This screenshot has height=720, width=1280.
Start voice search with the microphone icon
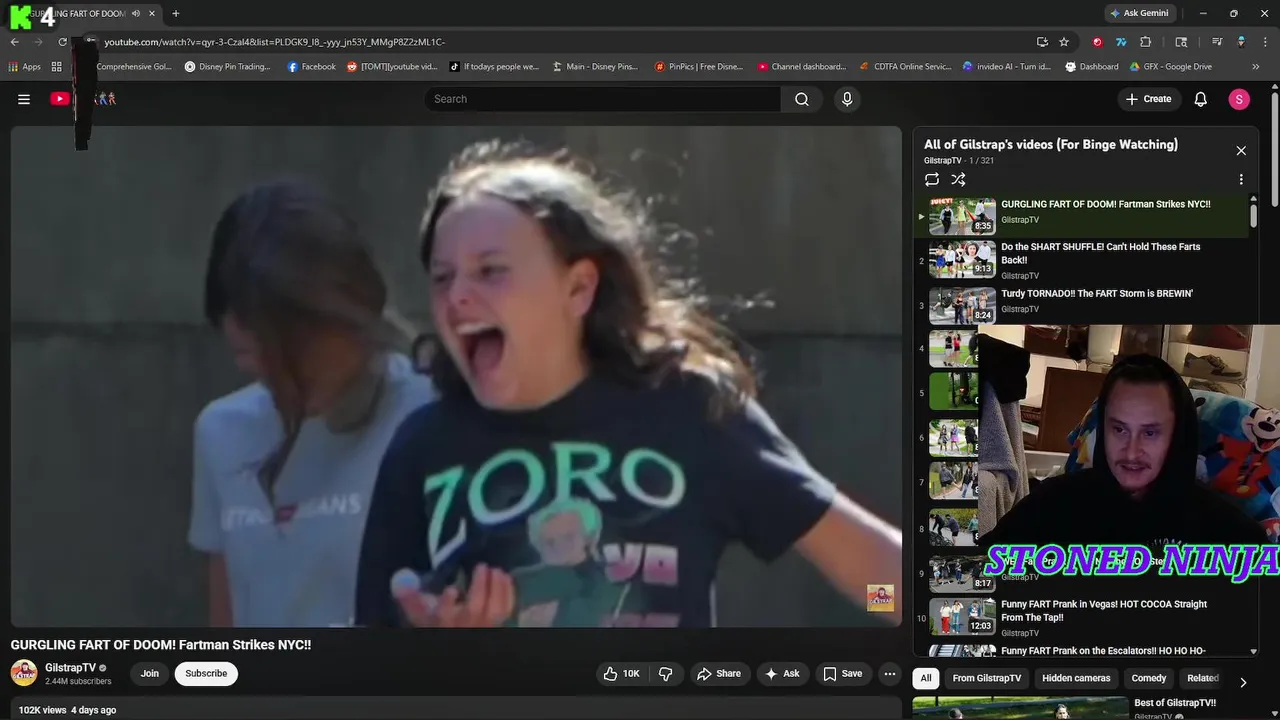[x=847, y=99]
